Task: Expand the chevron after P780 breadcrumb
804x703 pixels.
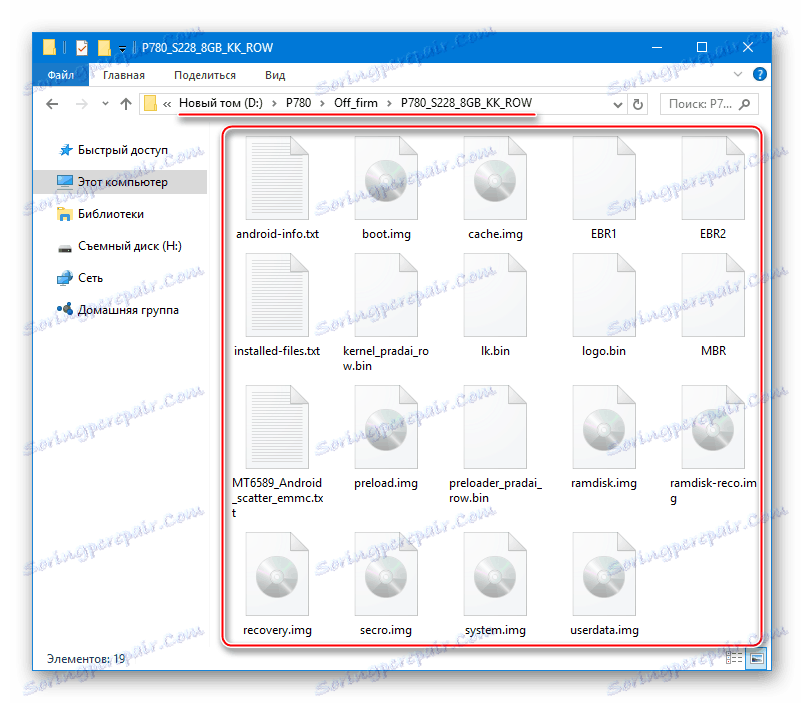Action: [323, 104]
